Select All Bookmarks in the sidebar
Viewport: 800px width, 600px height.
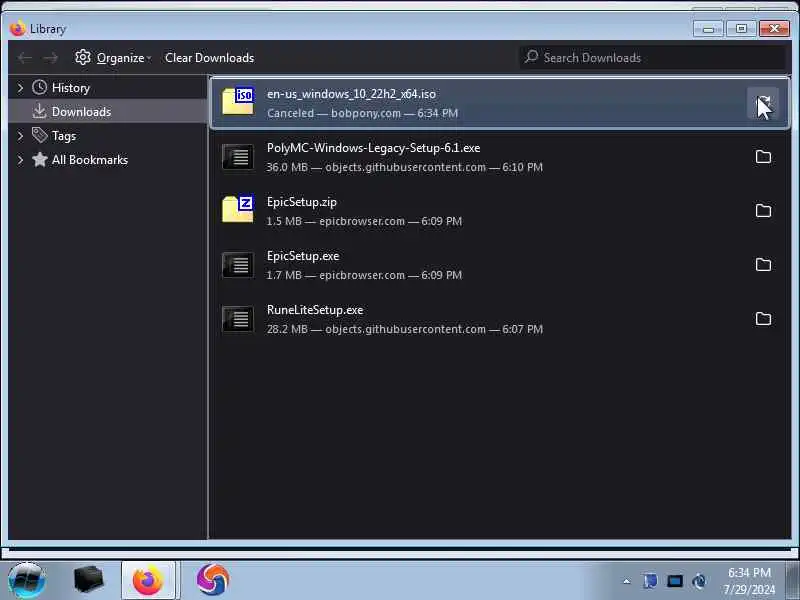(90, 160)
